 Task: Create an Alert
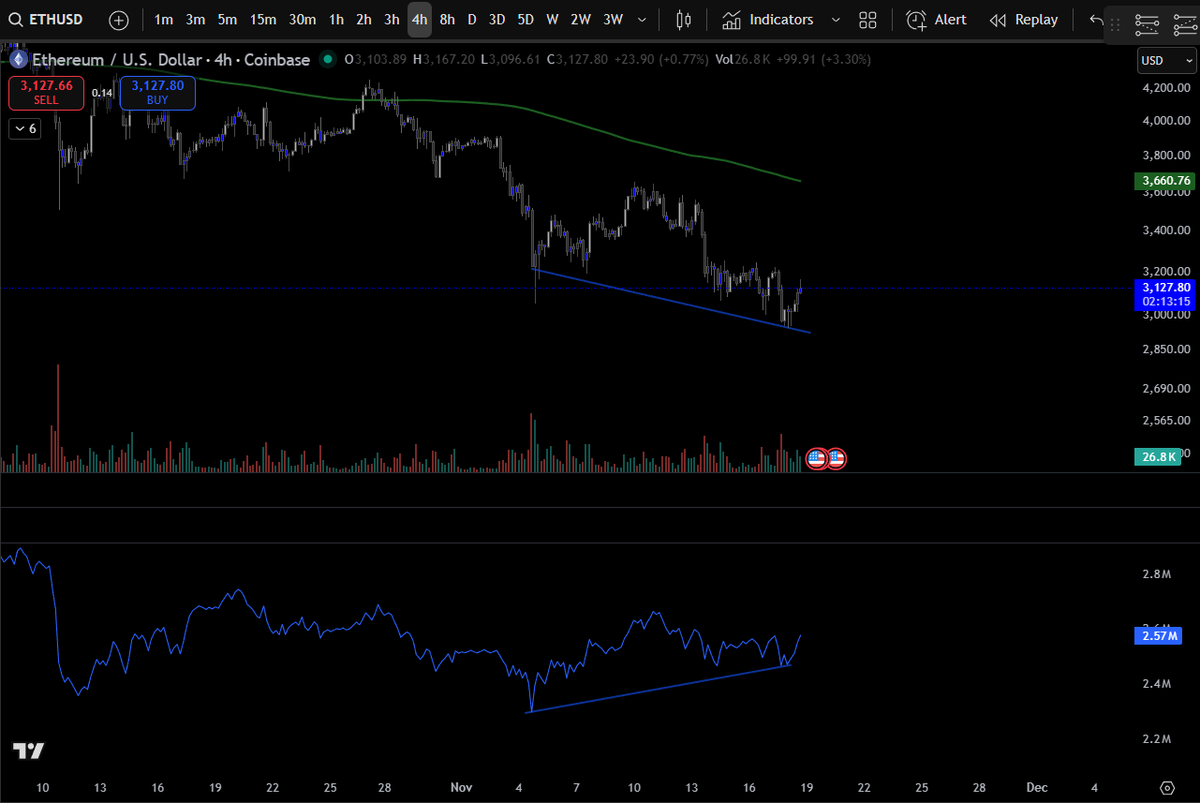coord(936,20)
